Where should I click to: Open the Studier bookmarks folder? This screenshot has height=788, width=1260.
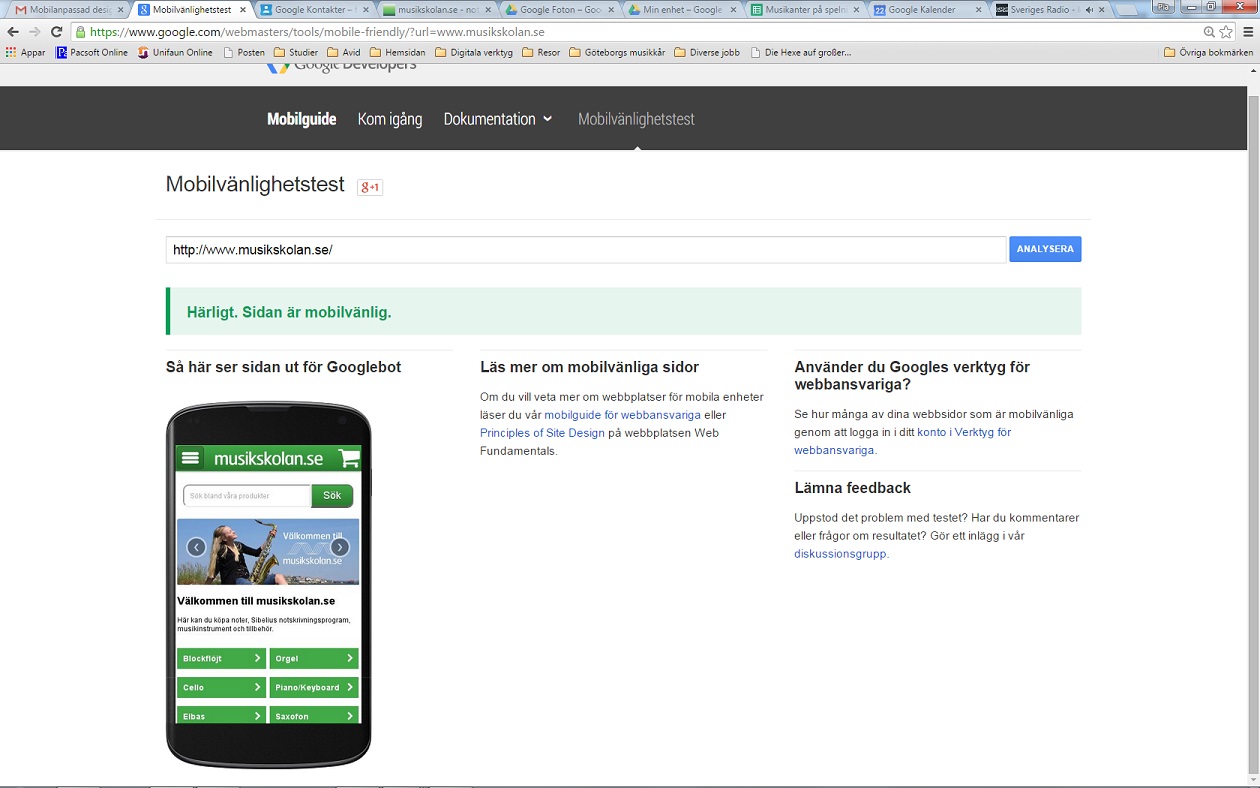point(296,52)
